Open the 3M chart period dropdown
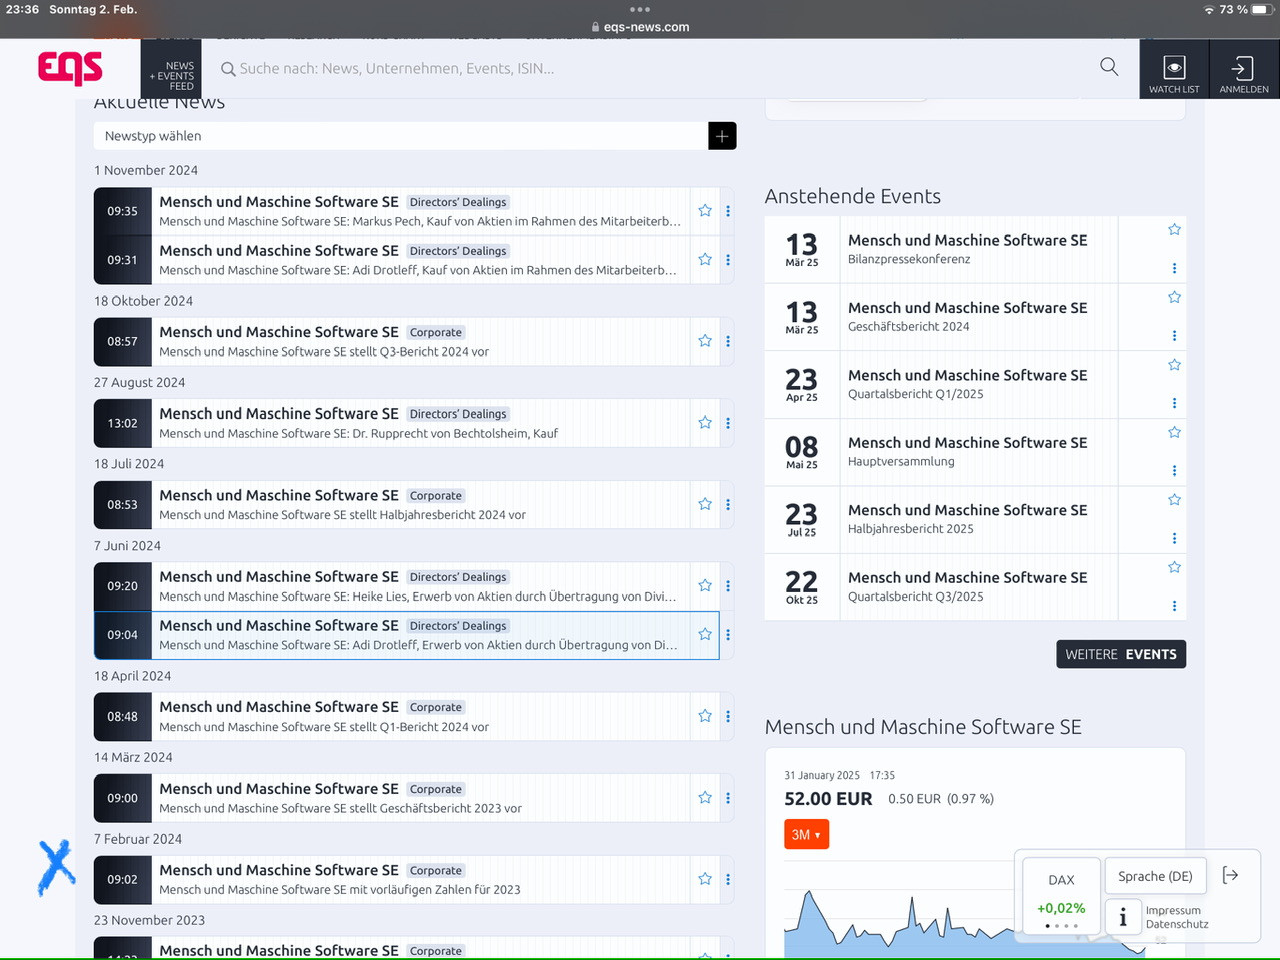Viewport: 1280px width, 960px height. (806, 834)
